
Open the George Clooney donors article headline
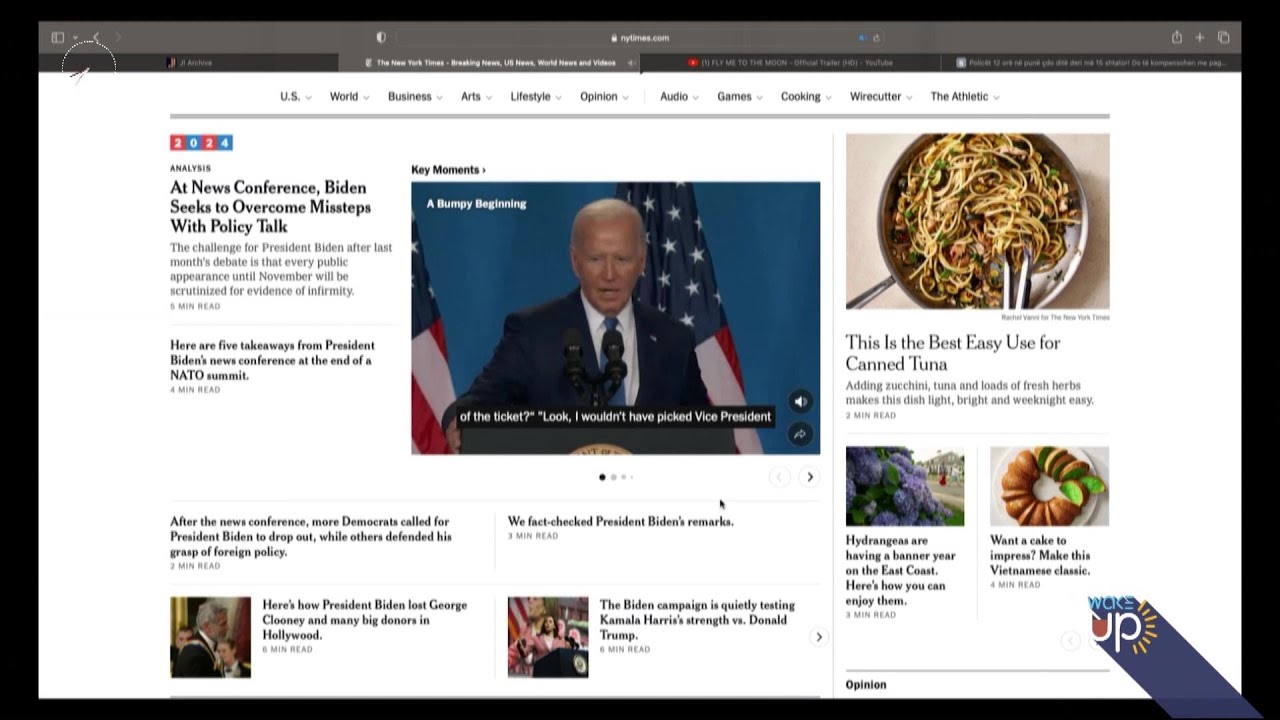(364, 620)
